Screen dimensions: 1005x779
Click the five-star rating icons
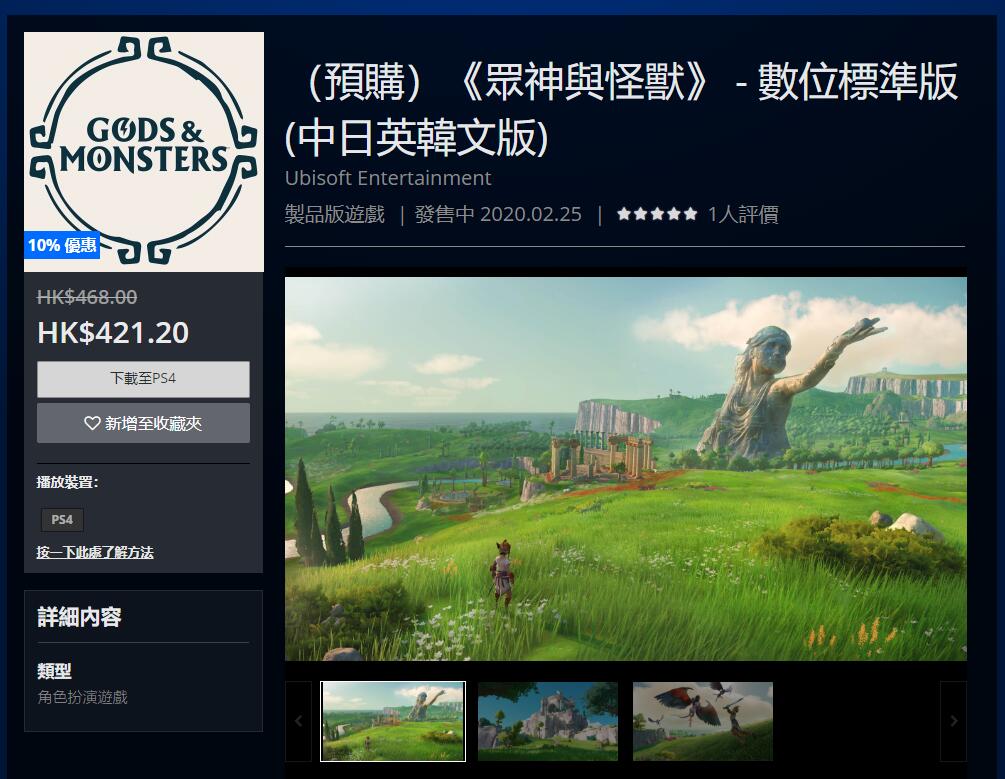pos(657,214)
